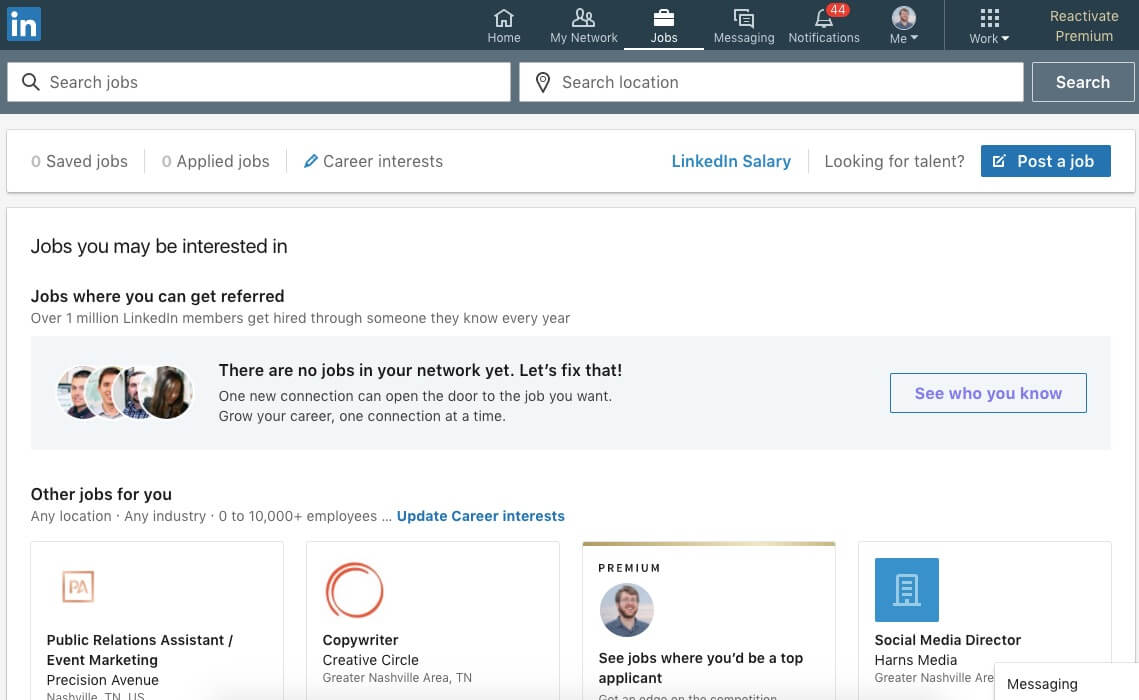This screenshot has width=1139, height=700.
Task: Click Greater Nashville Area, TN under Copywriter
Action: pyautogui.click(x=397, y=677)
